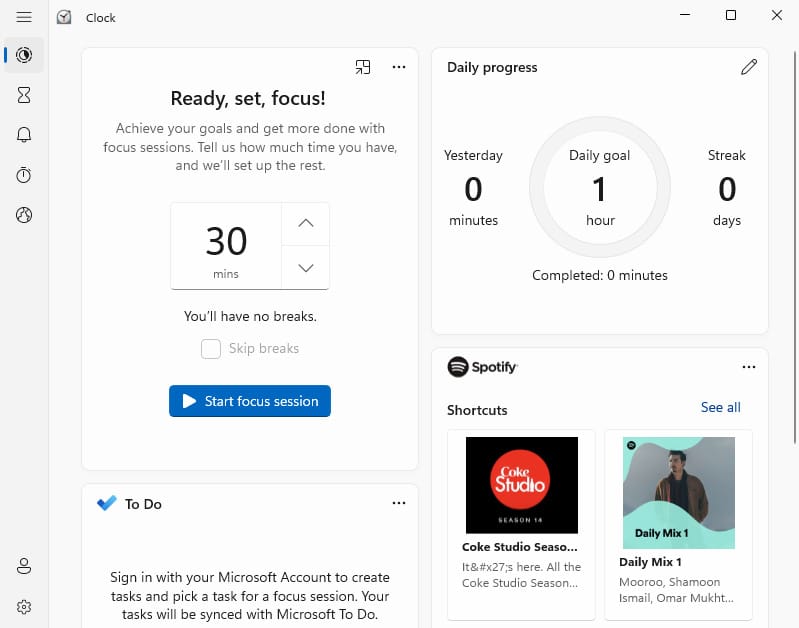Start the focus session
The image size is (799, 628).
pyautogui.click(x=250, y=401)
